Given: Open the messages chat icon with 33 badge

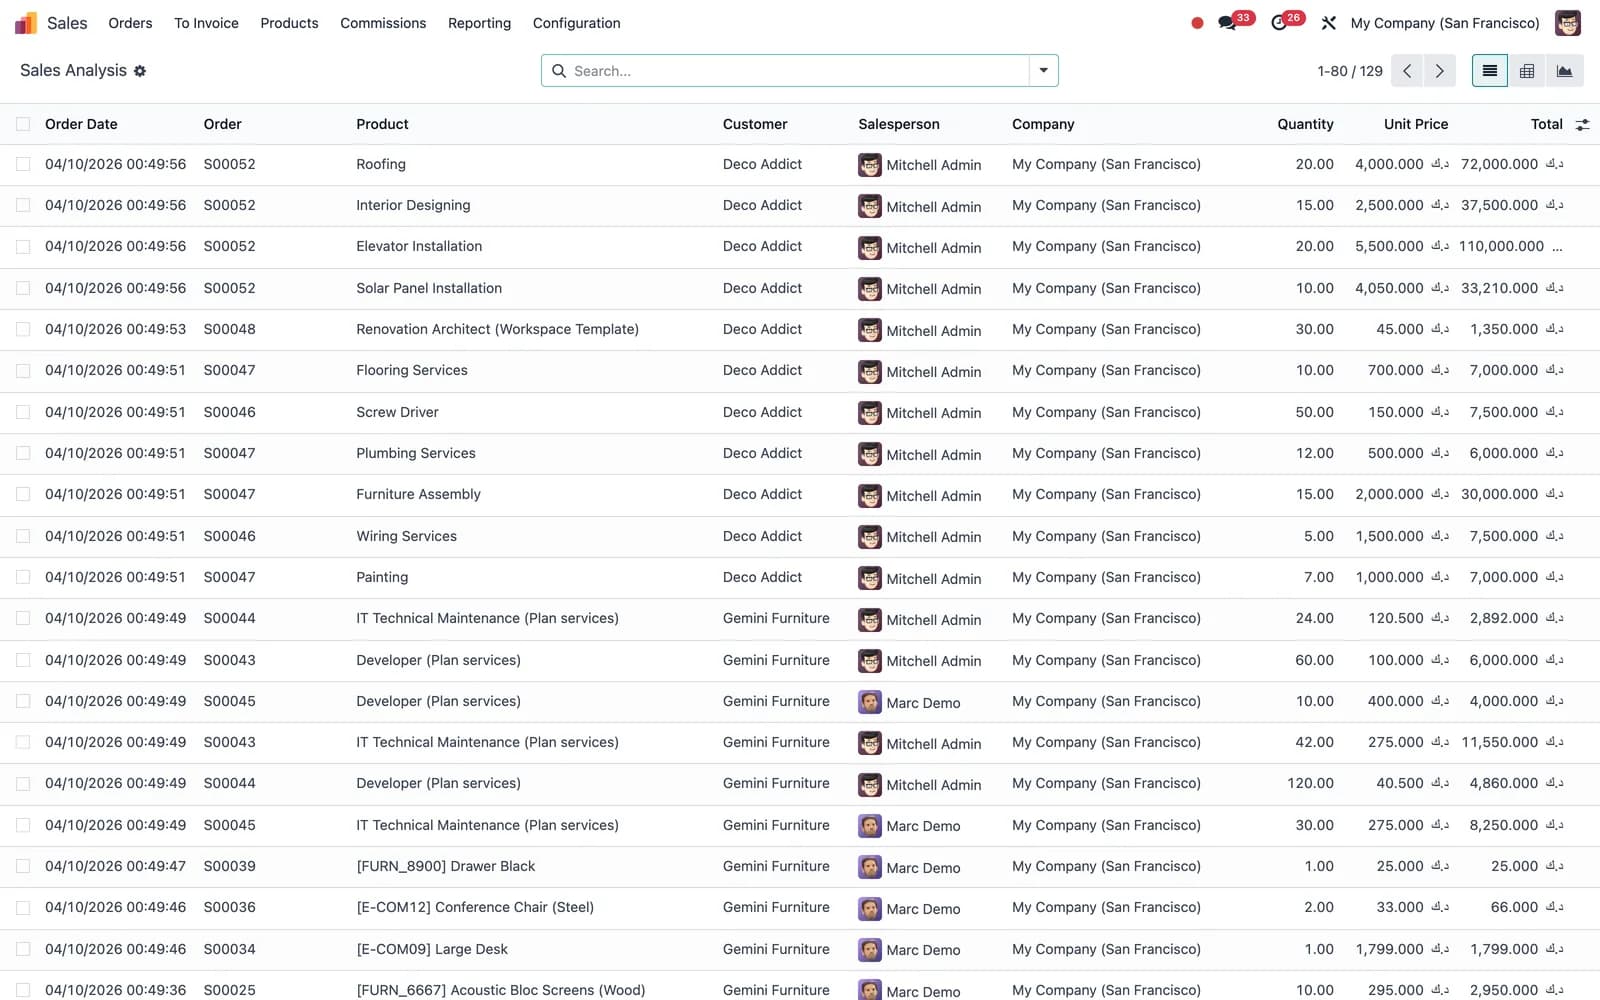Looking at the screenshot, I should coord(1227,23).
